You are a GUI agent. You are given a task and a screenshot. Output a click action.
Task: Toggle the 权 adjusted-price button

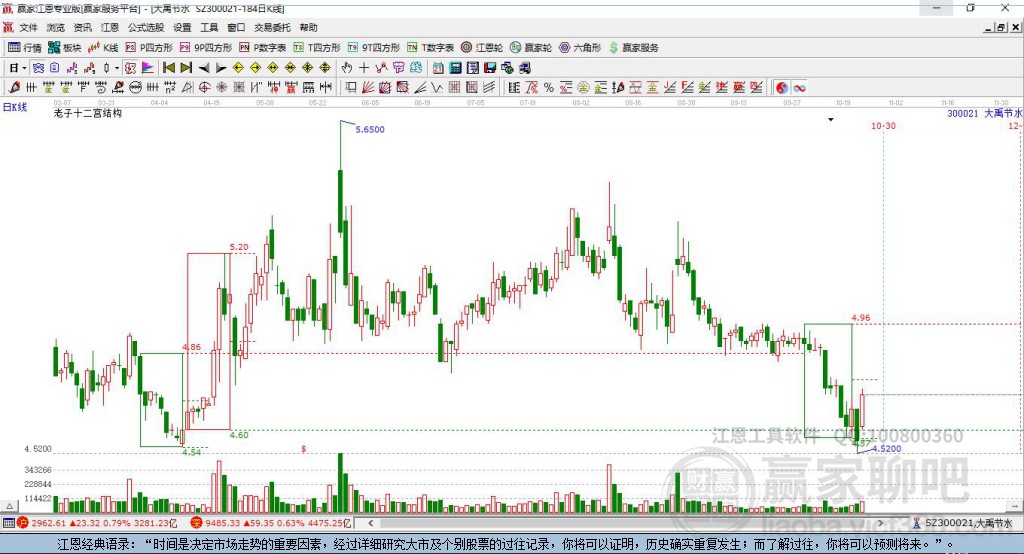[131, 68]
